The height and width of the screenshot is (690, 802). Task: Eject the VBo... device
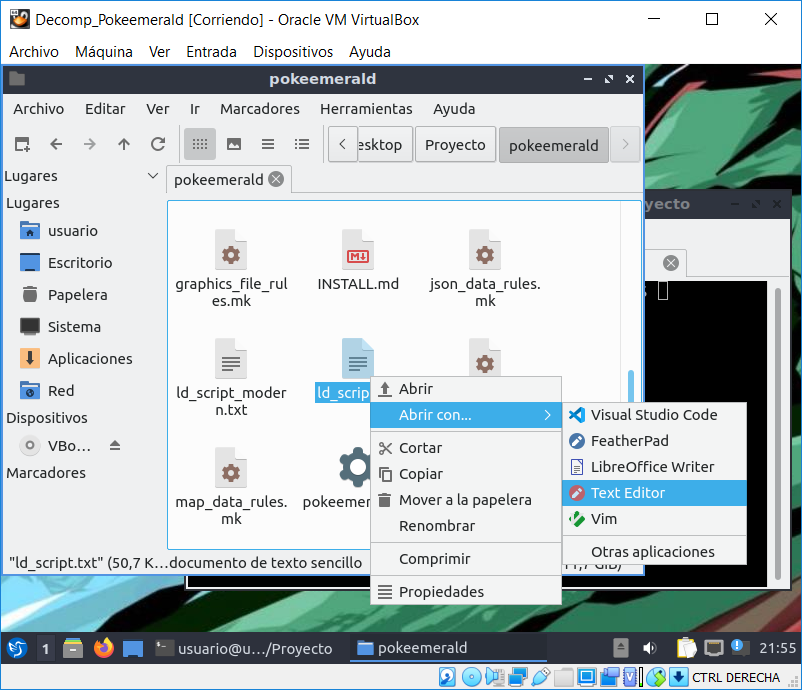tap(114, 445)
